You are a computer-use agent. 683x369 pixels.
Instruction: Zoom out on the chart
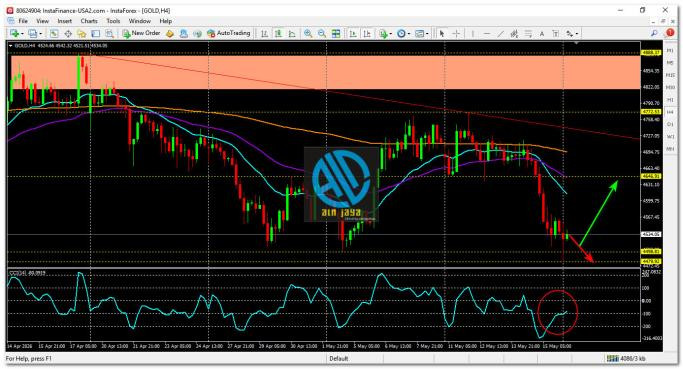click(x=322, y=34)
